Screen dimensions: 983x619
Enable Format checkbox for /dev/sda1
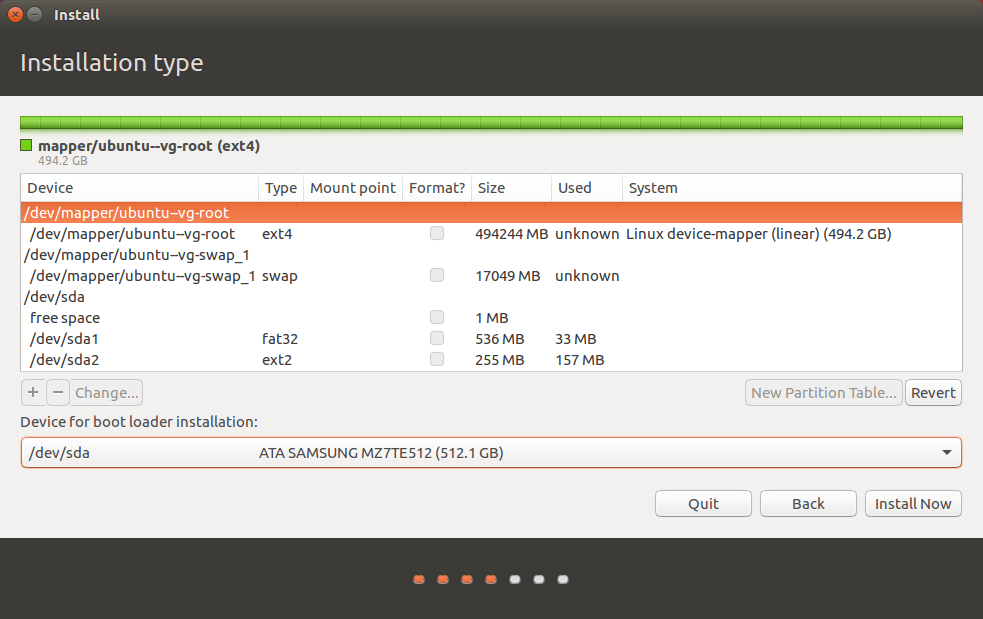[437, 339]
